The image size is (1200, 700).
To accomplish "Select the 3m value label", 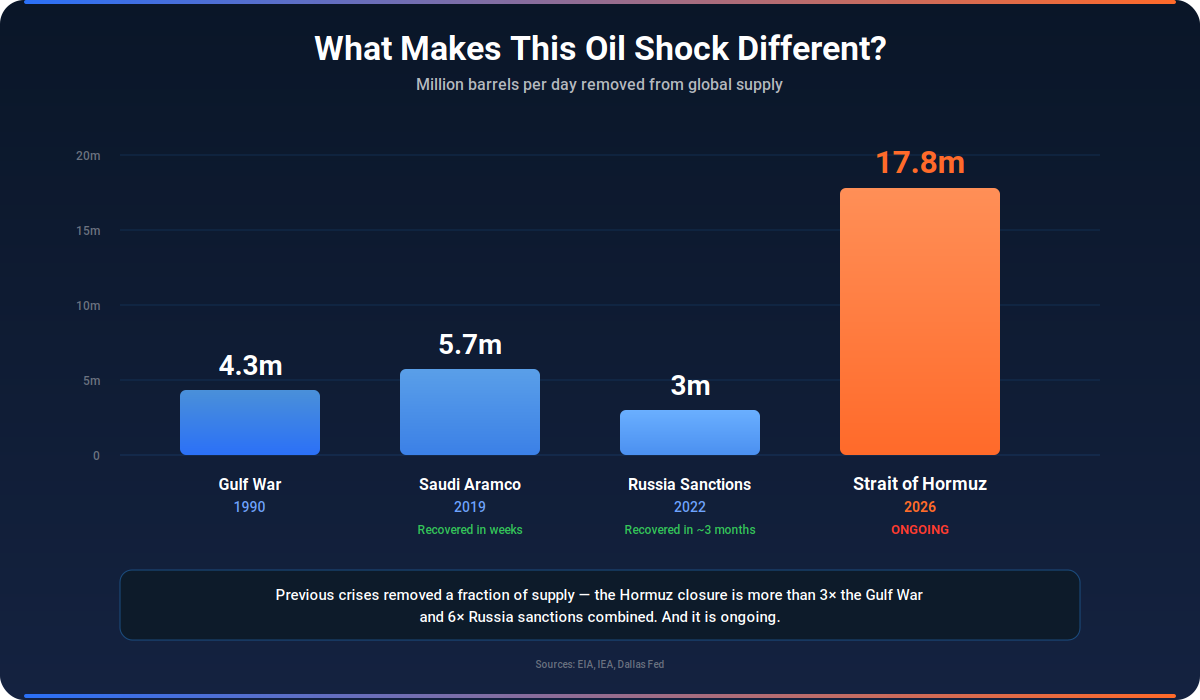I will point(690,385).
